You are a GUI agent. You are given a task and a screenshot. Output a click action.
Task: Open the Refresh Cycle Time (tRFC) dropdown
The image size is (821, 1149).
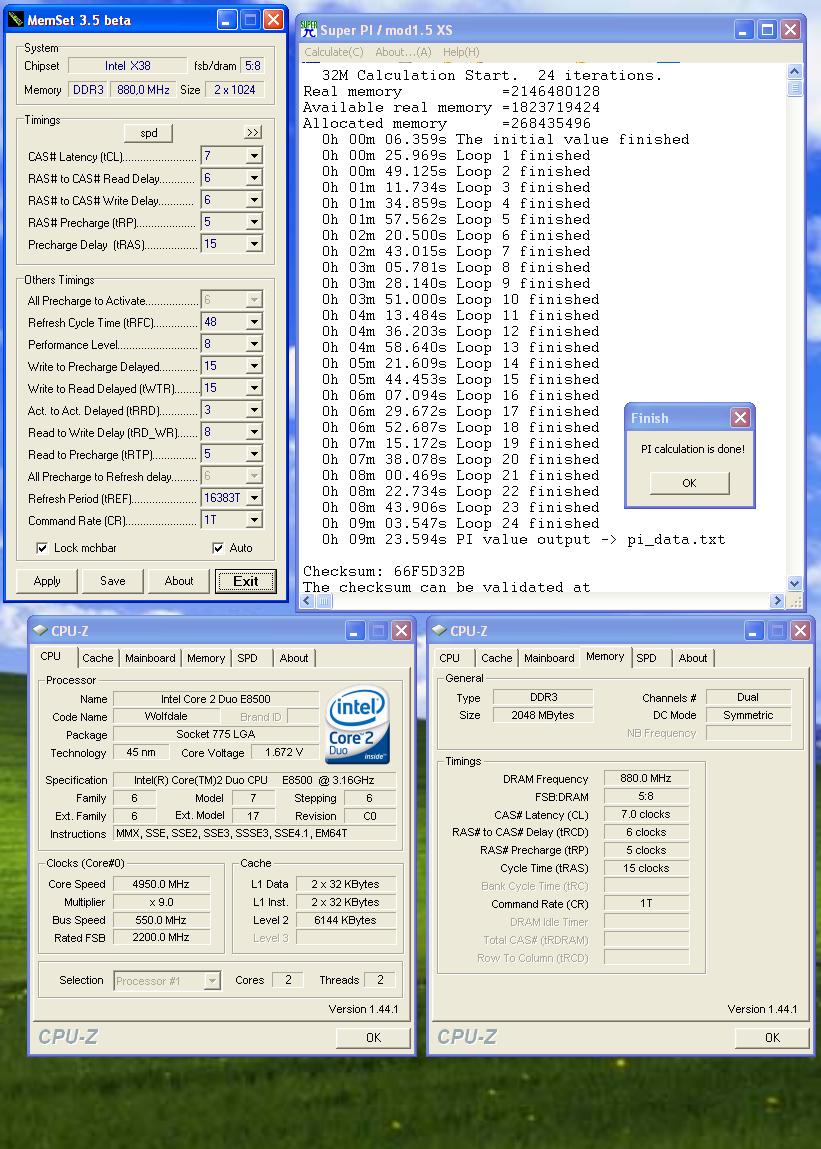pyautogui.click(x=254, y=322)
